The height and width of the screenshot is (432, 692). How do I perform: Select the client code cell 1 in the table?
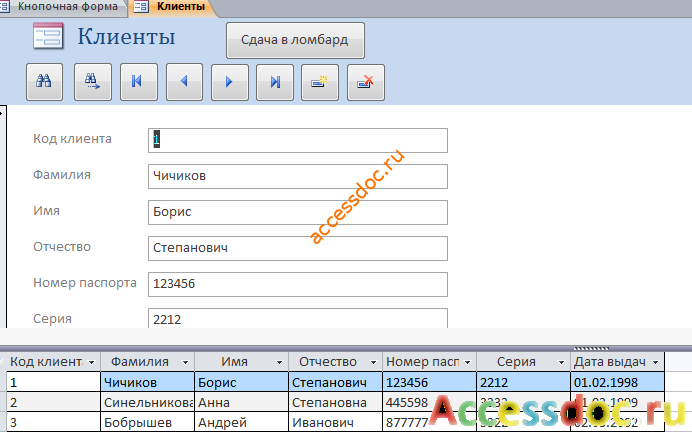[53, 382]
